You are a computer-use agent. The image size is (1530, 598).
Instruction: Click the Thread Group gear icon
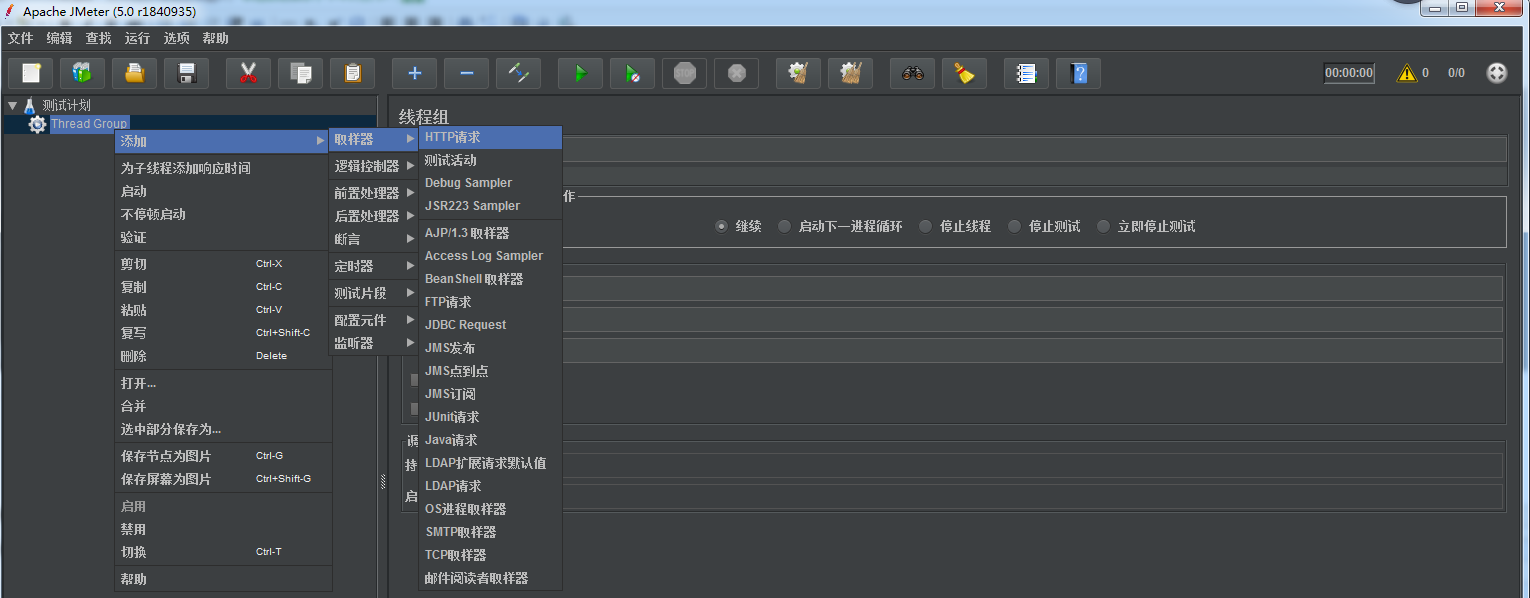coord(37,124)
